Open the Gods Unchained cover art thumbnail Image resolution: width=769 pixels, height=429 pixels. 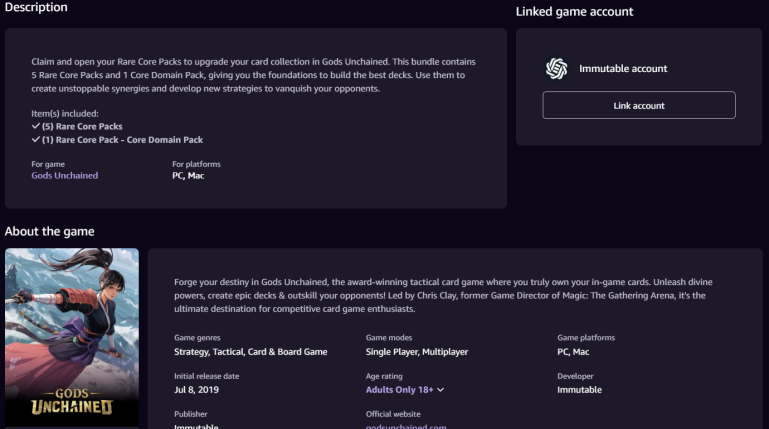72,337
